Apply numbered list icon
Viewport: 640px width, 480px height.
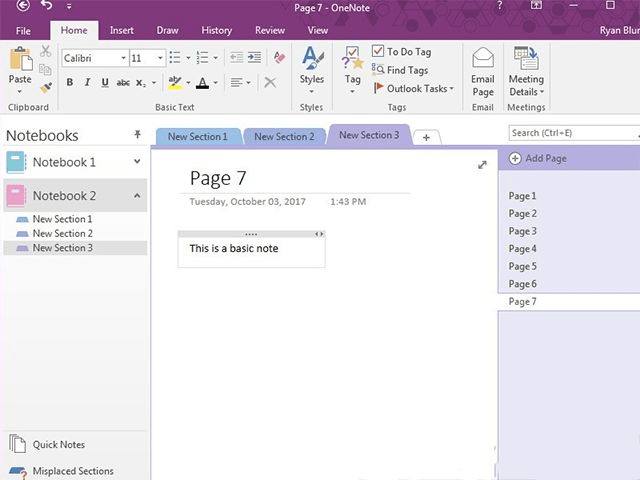pyautogui.click(x=202, y=58)
